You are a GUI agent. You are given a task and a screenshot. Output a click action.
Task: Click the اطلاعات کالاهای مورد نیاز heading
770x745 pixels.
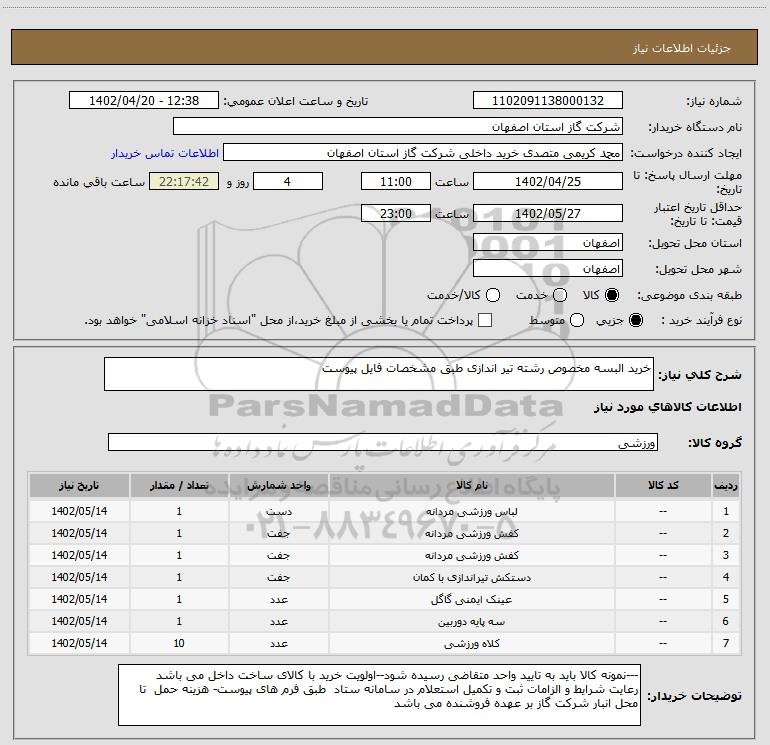[x=668, y=407]
